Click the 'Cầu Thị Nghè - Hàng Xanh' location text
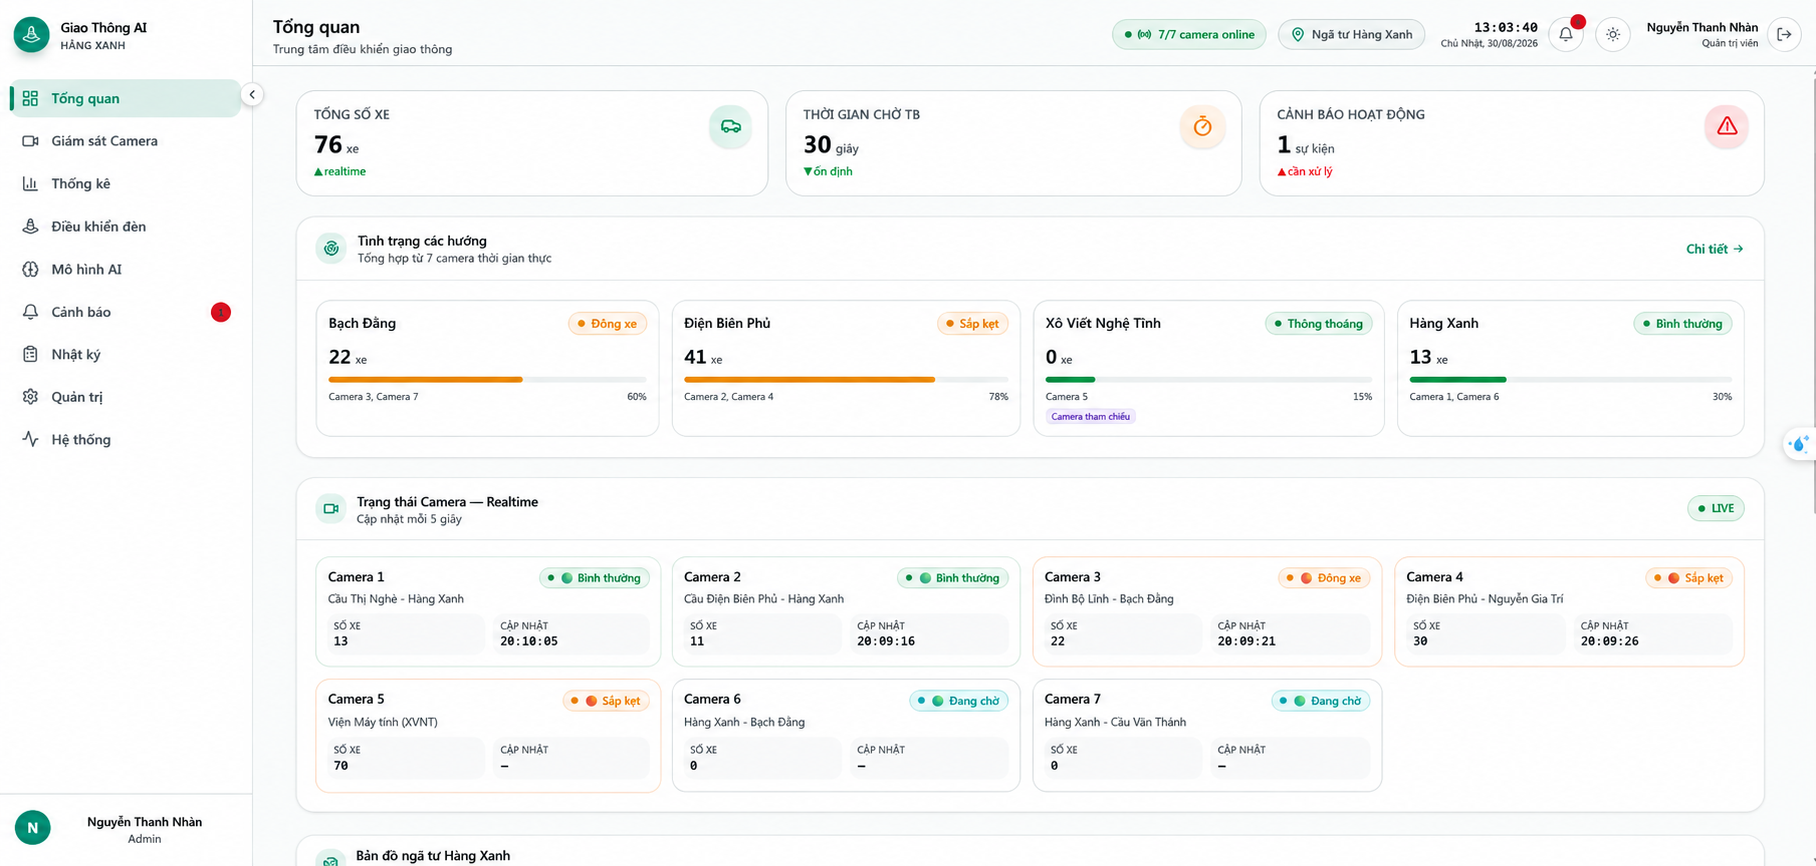The image size is (1816, 866). pyautogui.click(x=396, y=599)
